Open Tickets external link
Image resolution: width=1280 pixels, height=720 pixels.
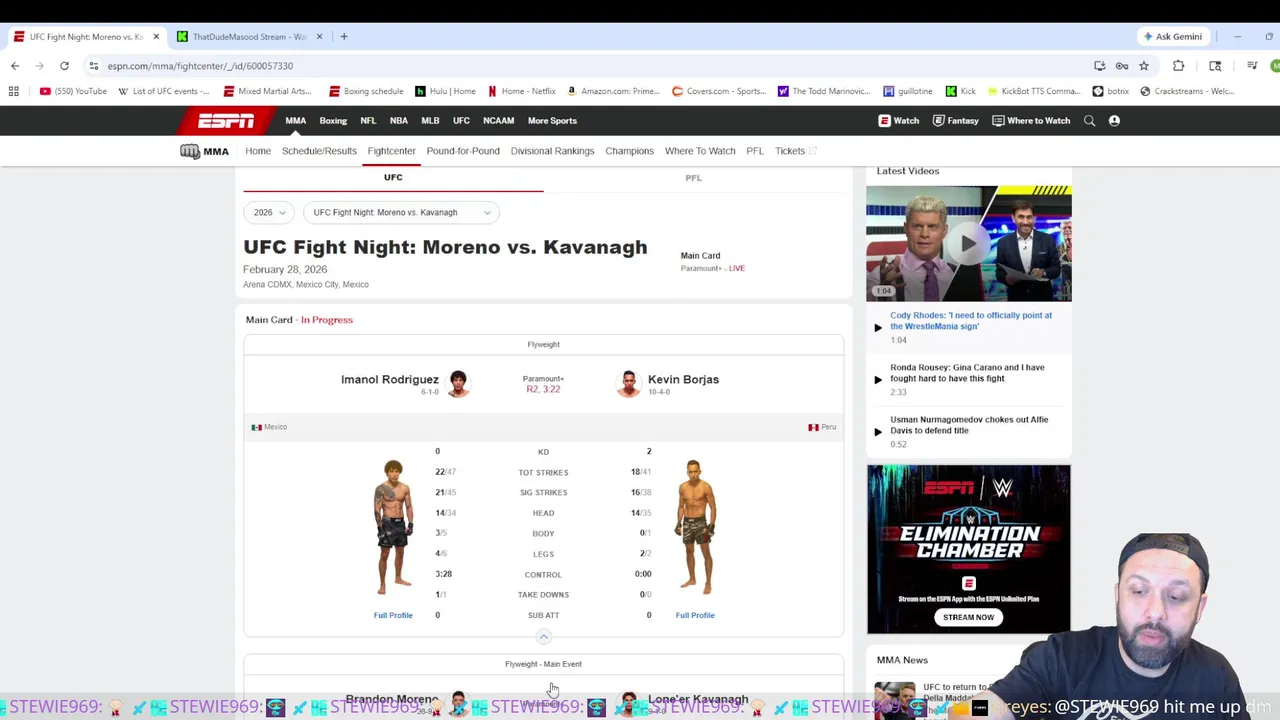point(796,151)
